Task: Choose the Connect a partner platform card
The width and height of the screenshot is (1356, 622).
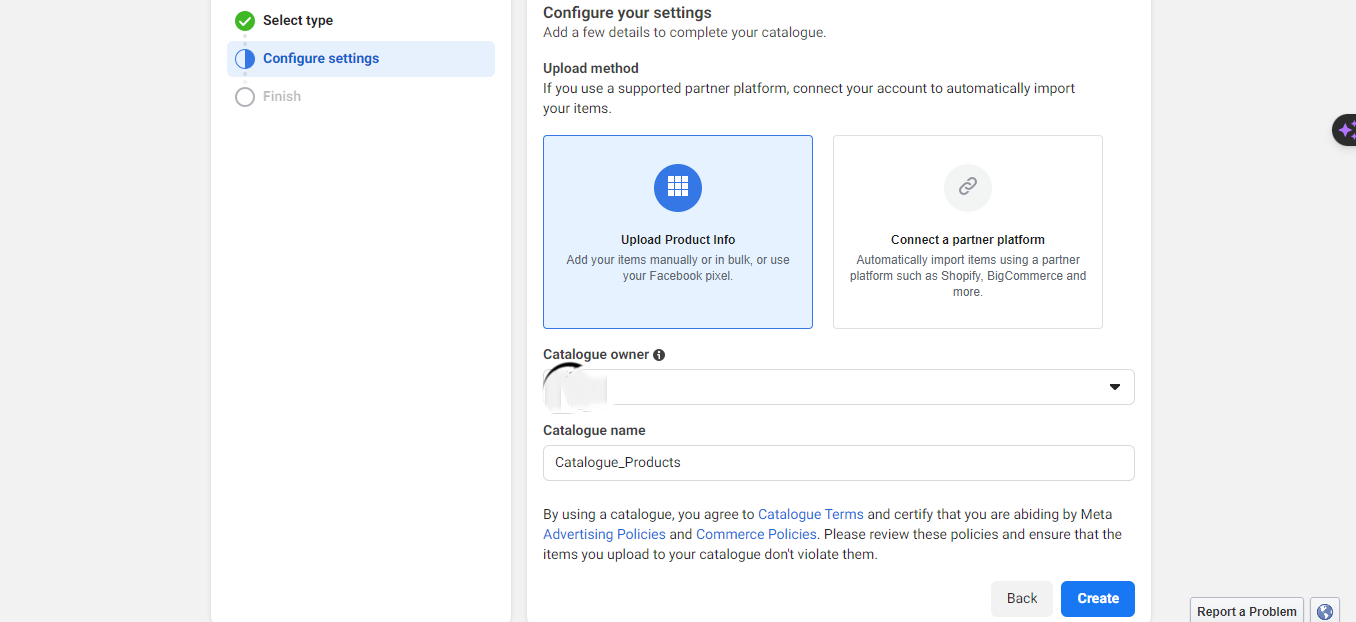Action: [967, 232]
